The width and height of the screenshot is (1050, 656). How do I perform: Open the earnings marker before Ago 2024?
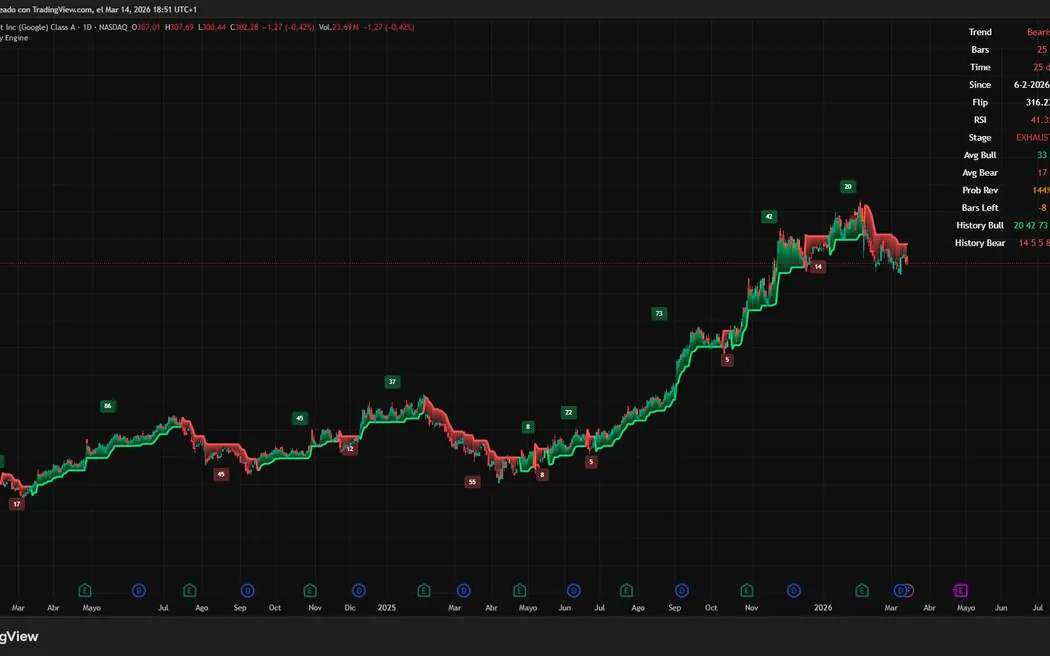point(190,590)
